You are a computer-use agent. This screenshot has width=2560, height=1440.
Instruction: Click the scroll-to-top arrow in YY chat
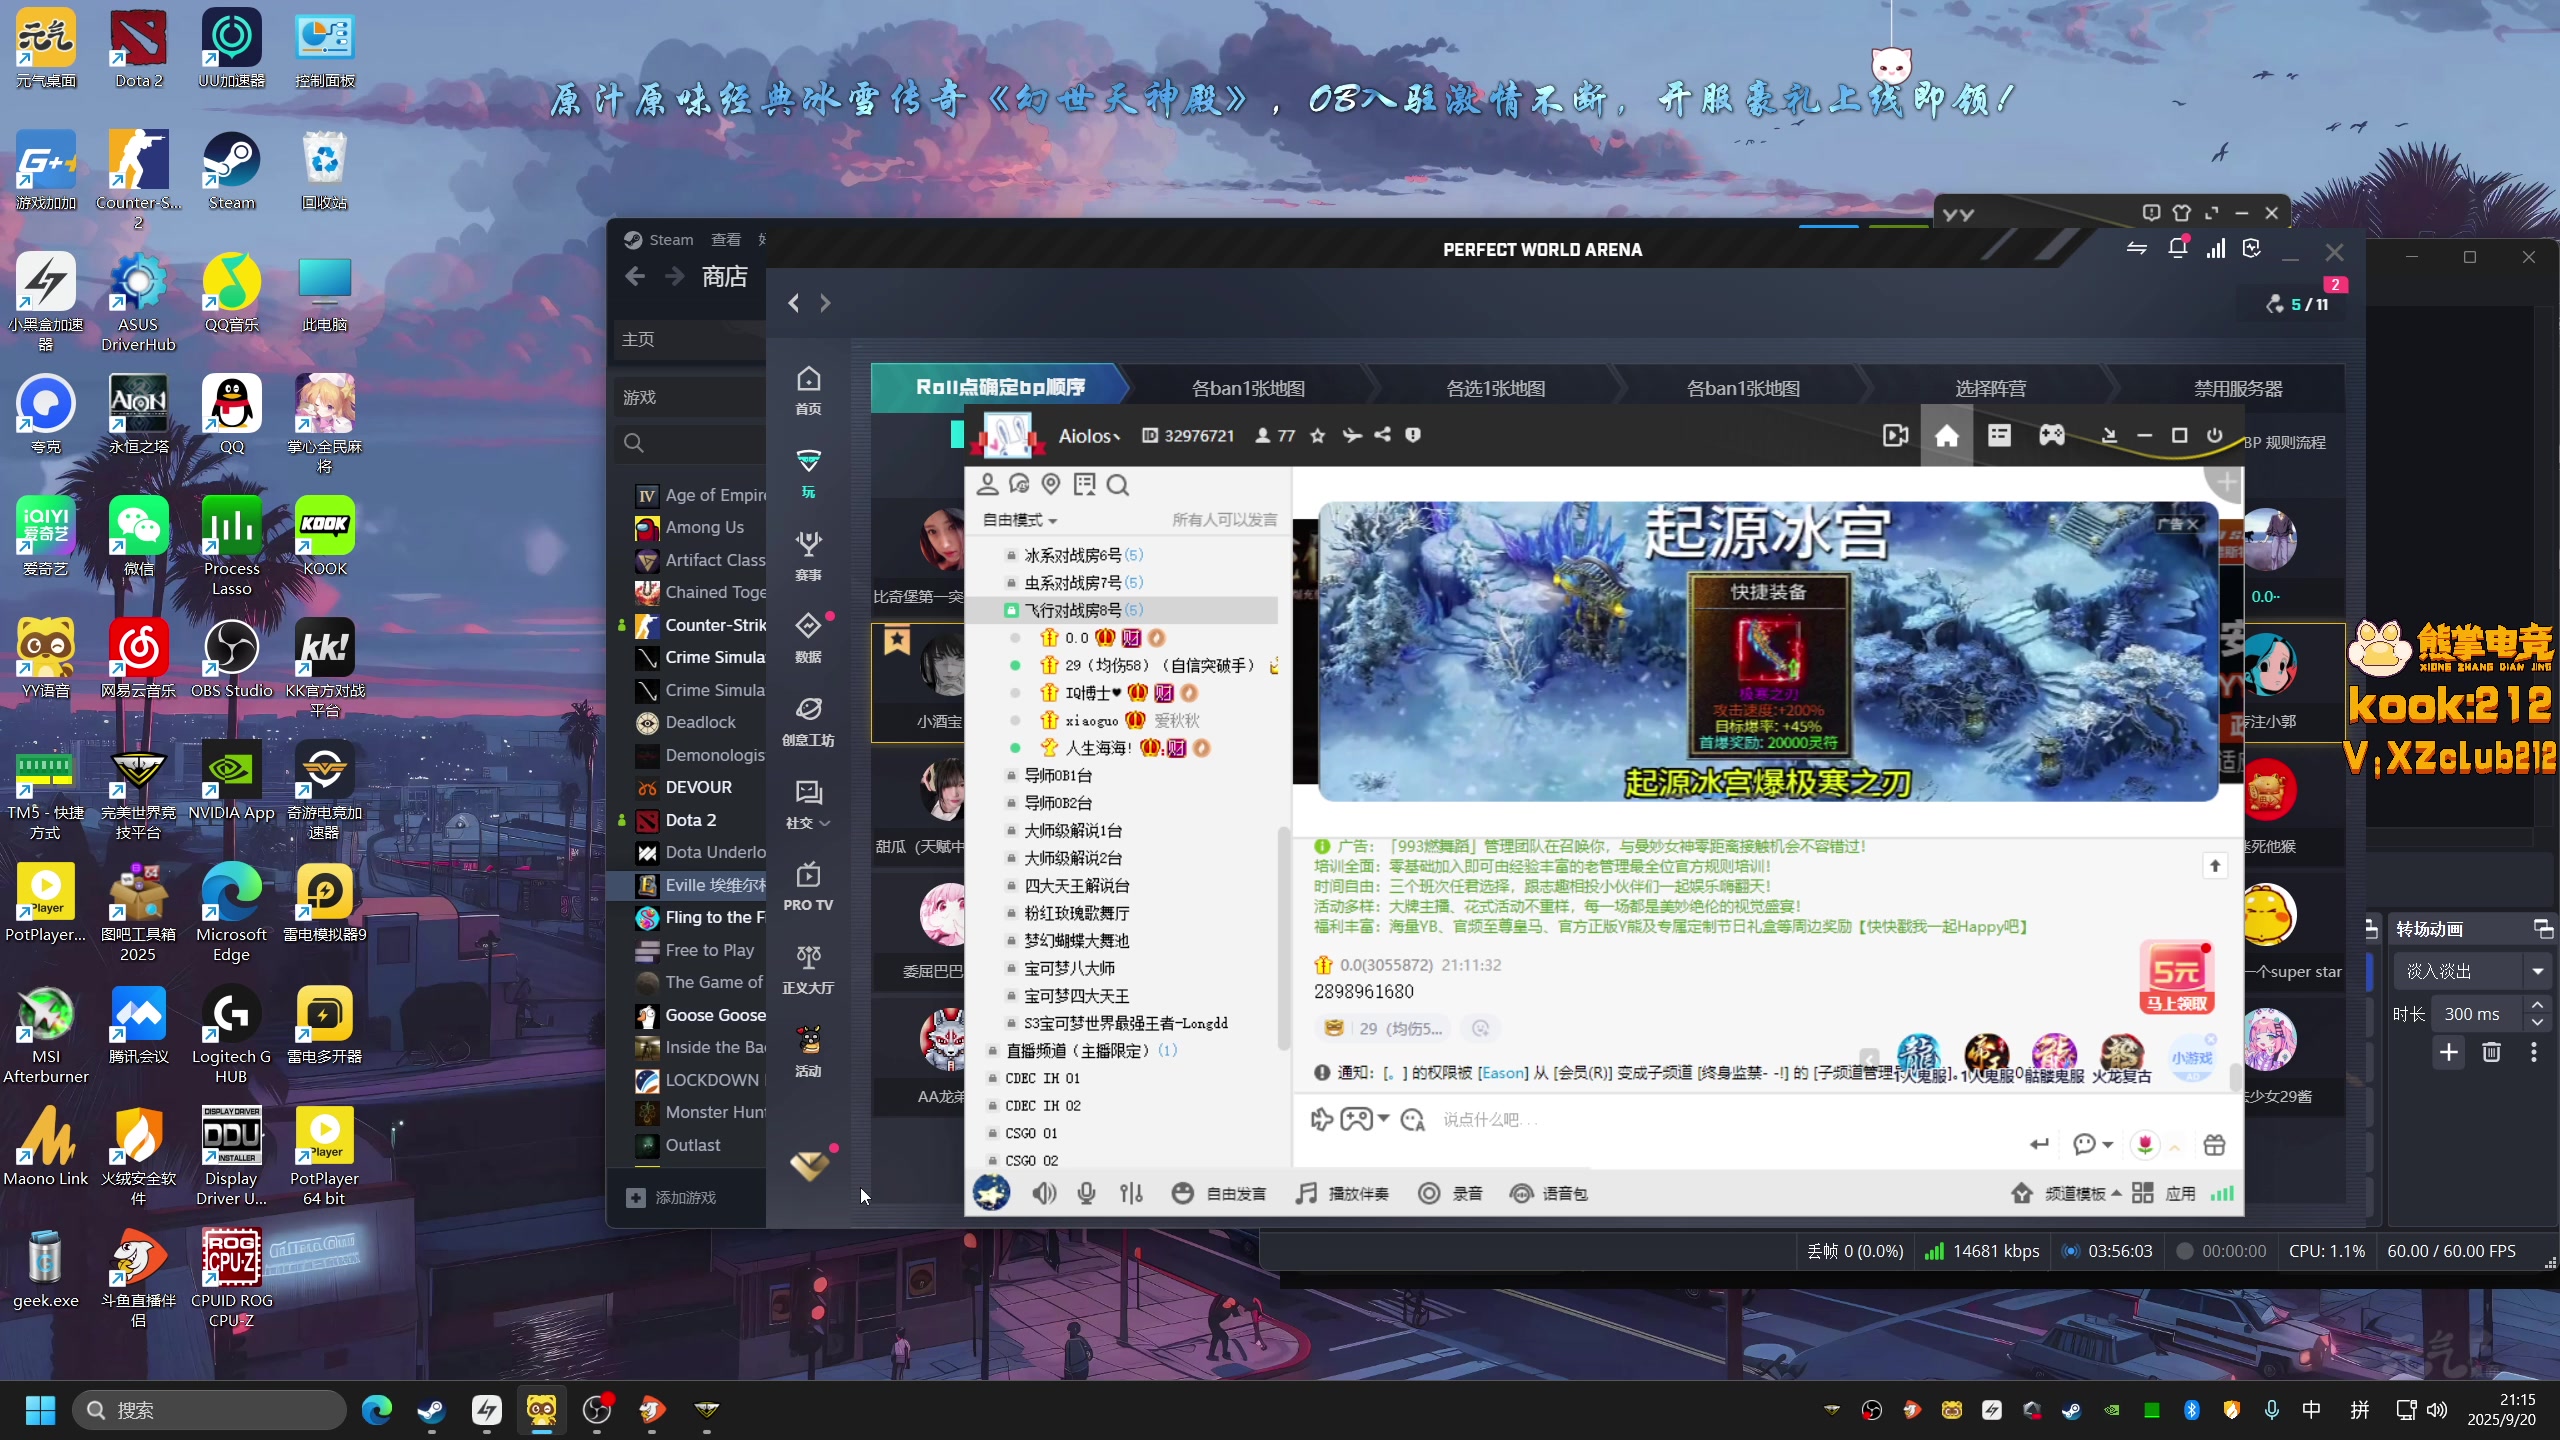[2214, 866]
